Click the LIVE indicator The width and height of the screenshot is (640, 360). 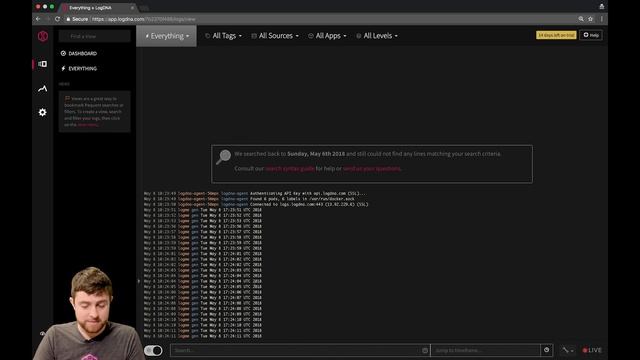pyautogui.click(x=592, y=350)
